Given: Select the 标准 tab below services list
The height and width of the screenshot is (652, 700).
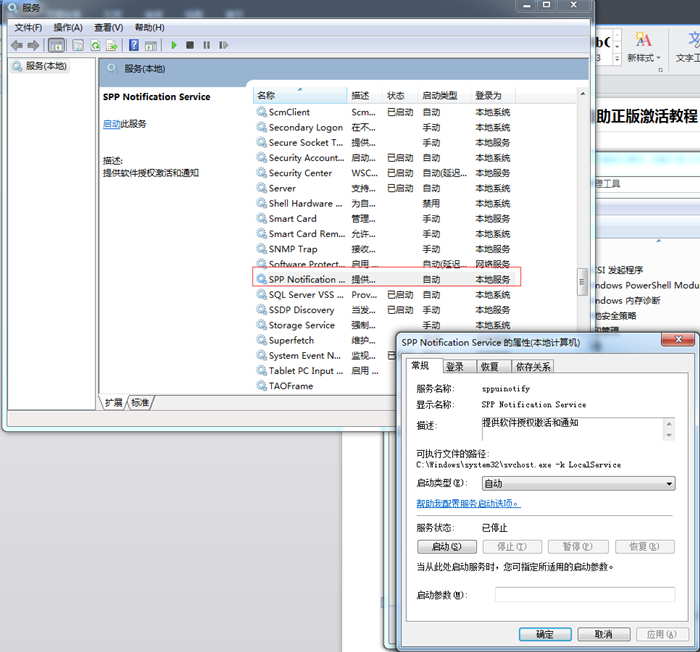Looking at the screenshot, I should coord(140,403).
